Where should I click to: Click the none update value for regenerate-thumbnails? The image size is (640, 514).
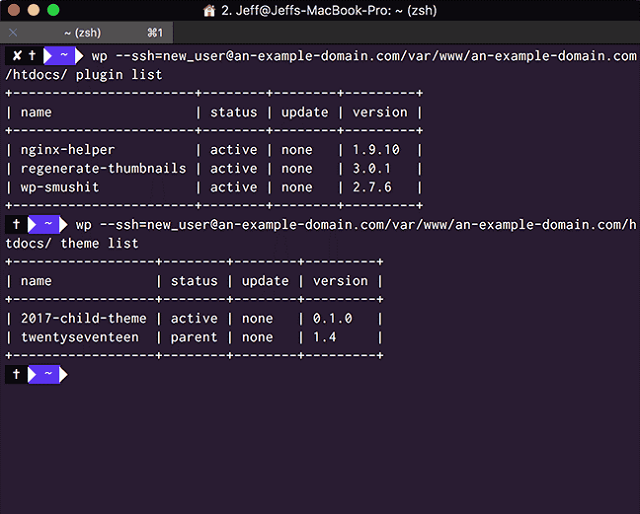click(297, 169)
